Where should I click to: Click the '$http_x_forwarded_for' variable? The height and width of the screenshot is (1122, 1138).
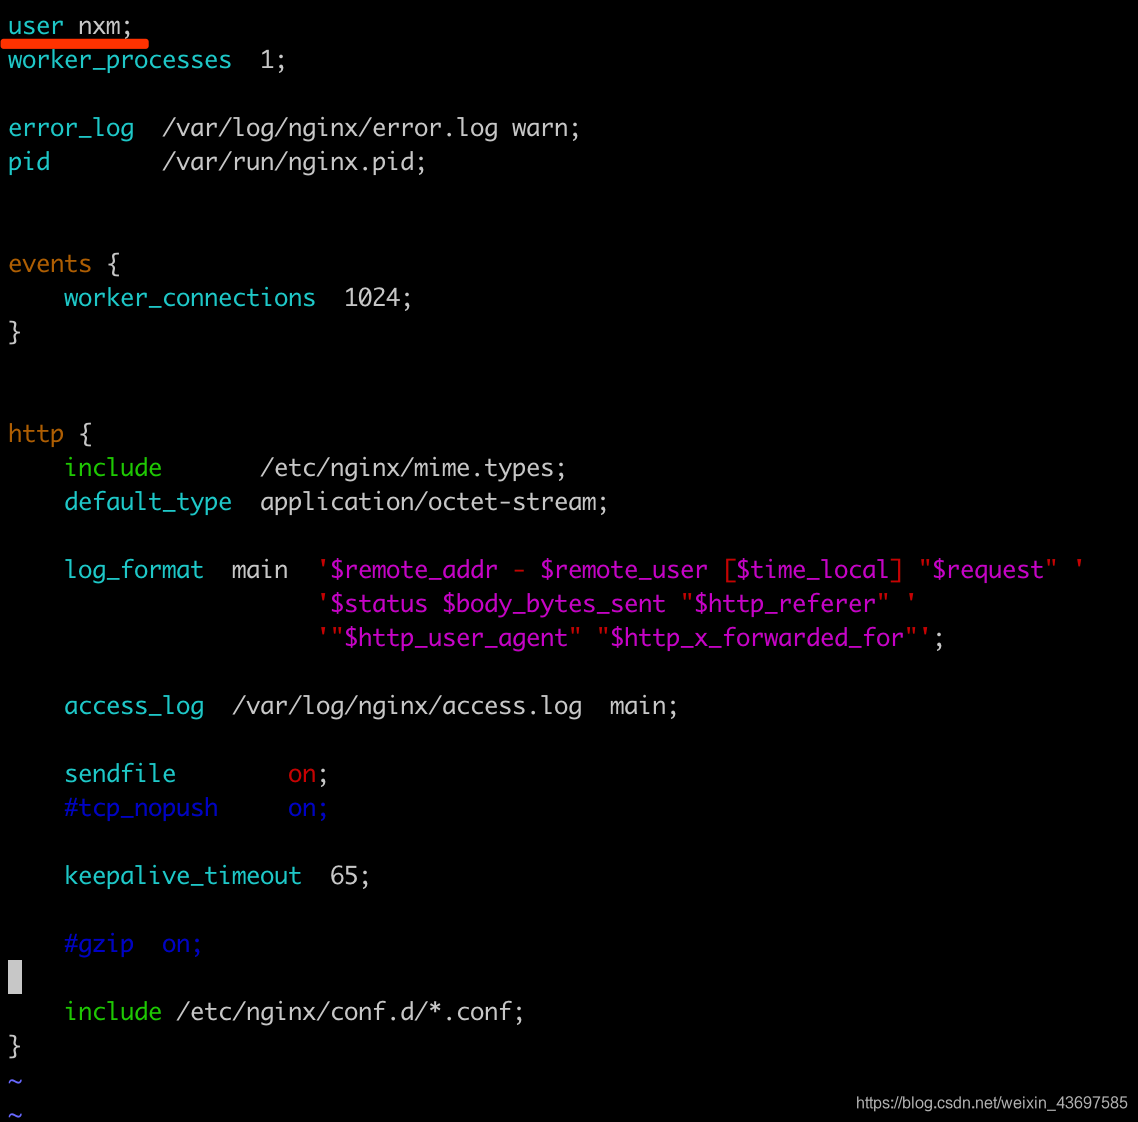coord(757,639)
